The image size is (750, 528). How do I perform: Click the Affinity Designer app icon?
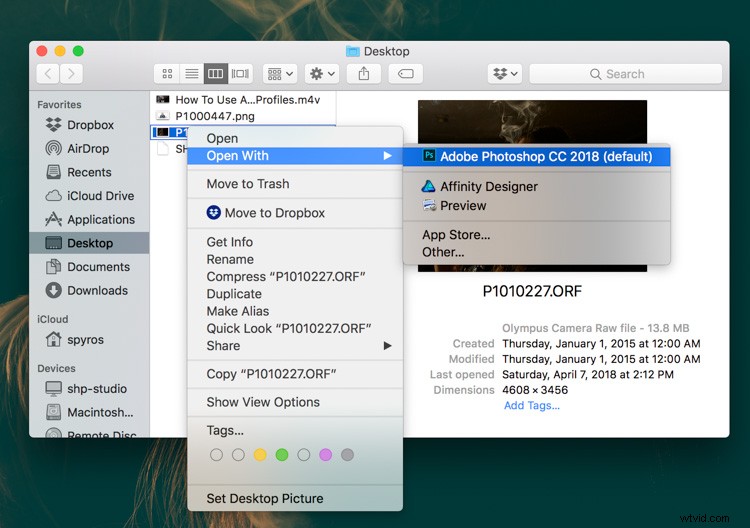429,187
